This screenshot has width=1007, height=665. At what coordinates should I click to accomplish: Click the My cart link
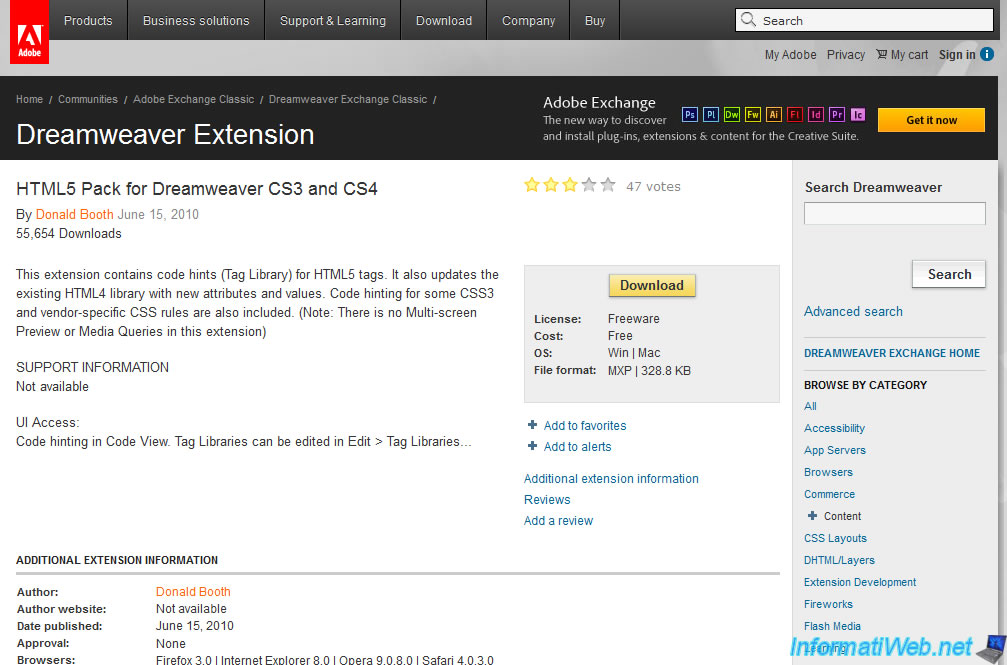909,55
